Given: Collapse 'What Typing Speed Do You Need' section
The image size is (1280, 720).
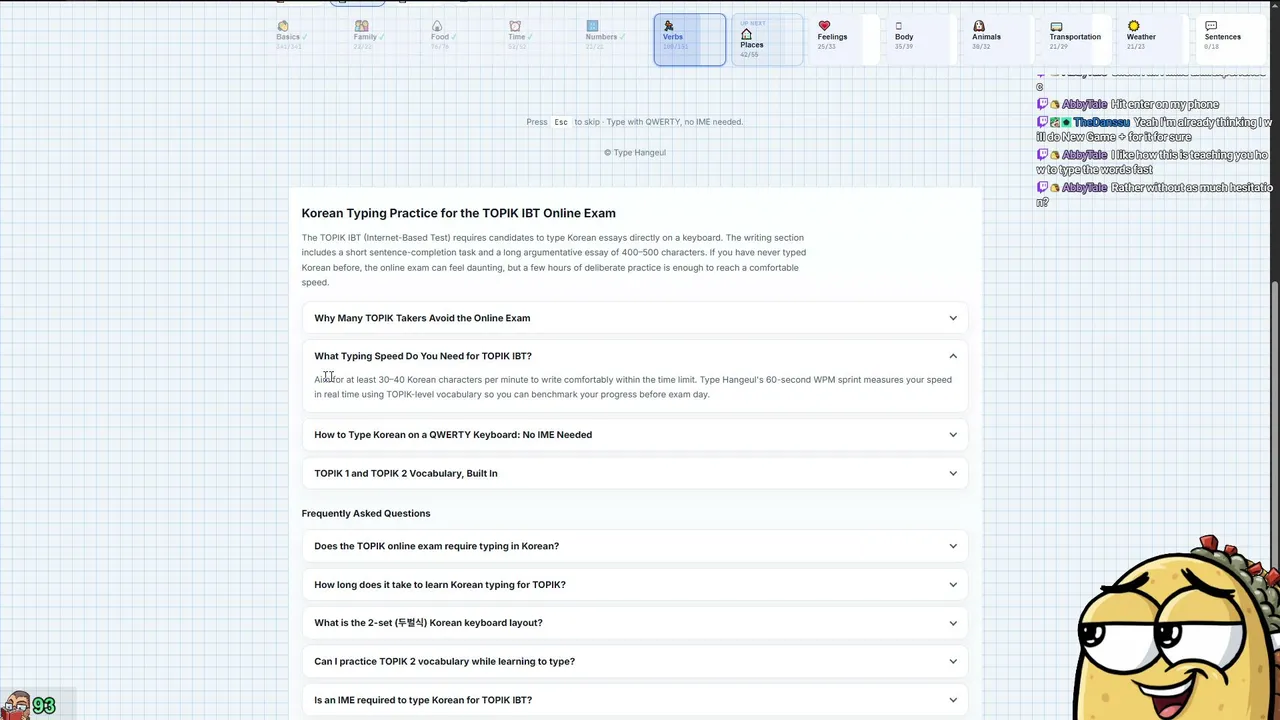Looking at the screenshot, I should 635,356.
